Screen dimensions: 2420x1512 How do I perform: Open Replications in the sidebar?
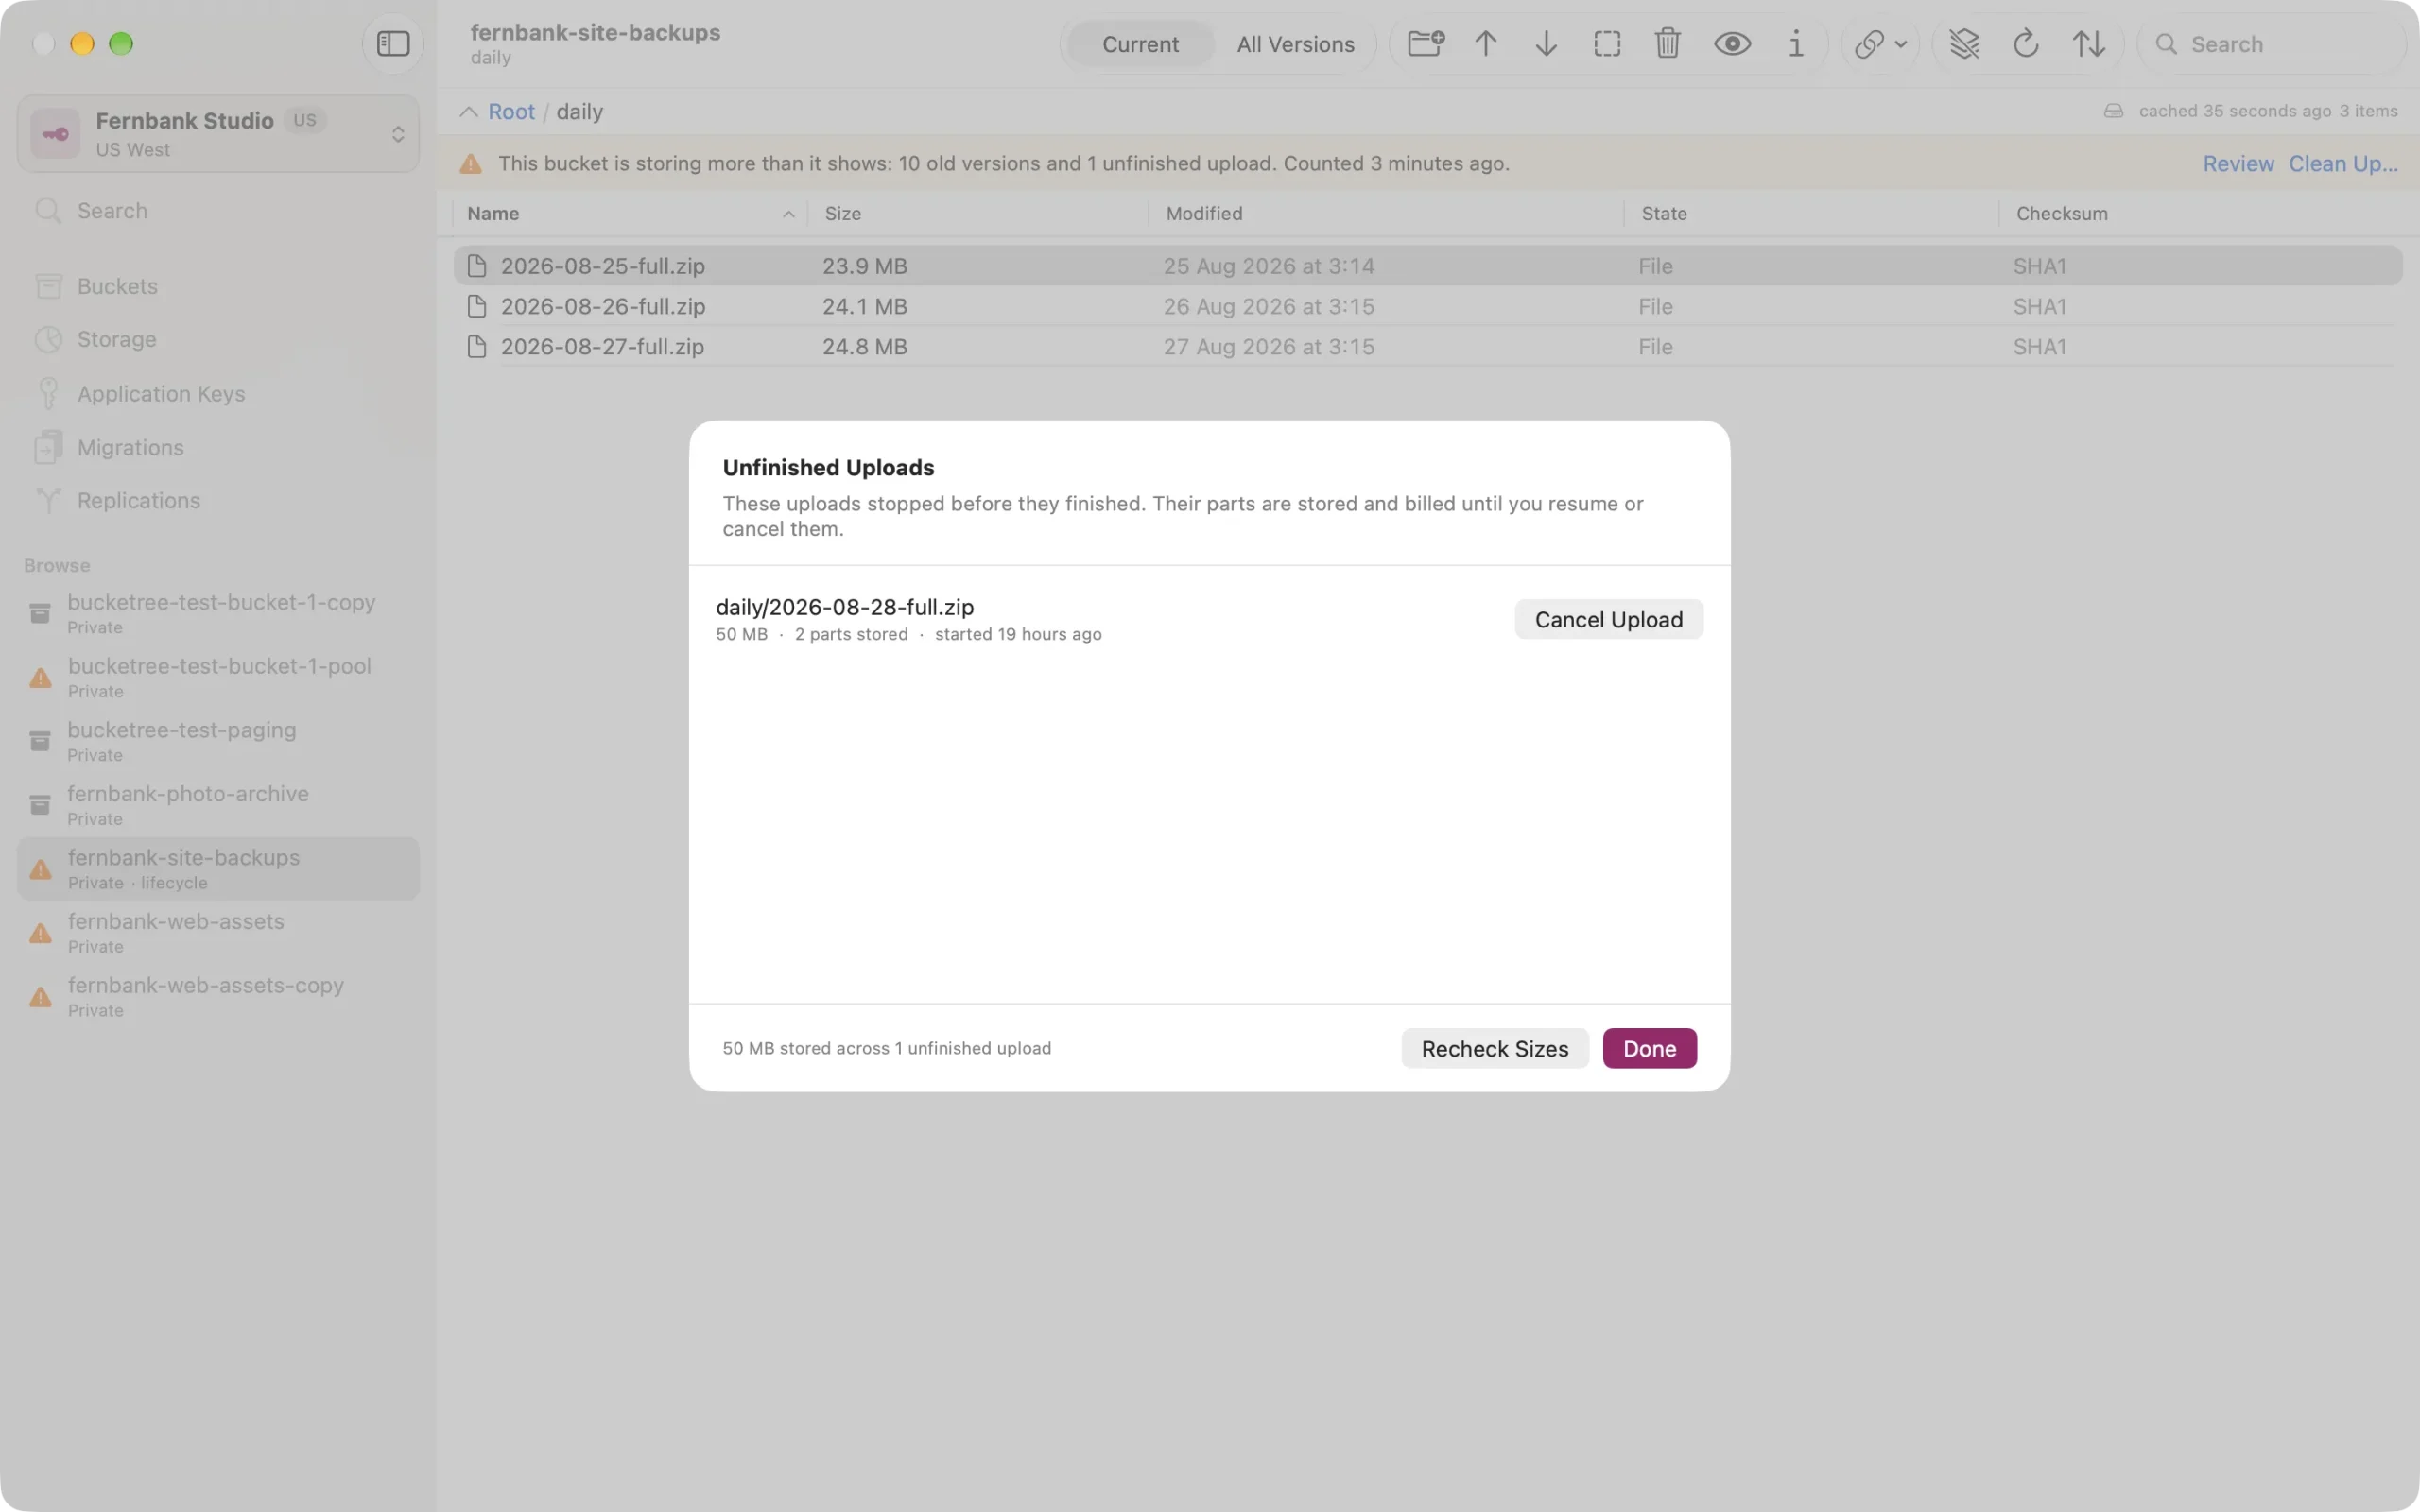pyautogui.click(x=218, y=501)
